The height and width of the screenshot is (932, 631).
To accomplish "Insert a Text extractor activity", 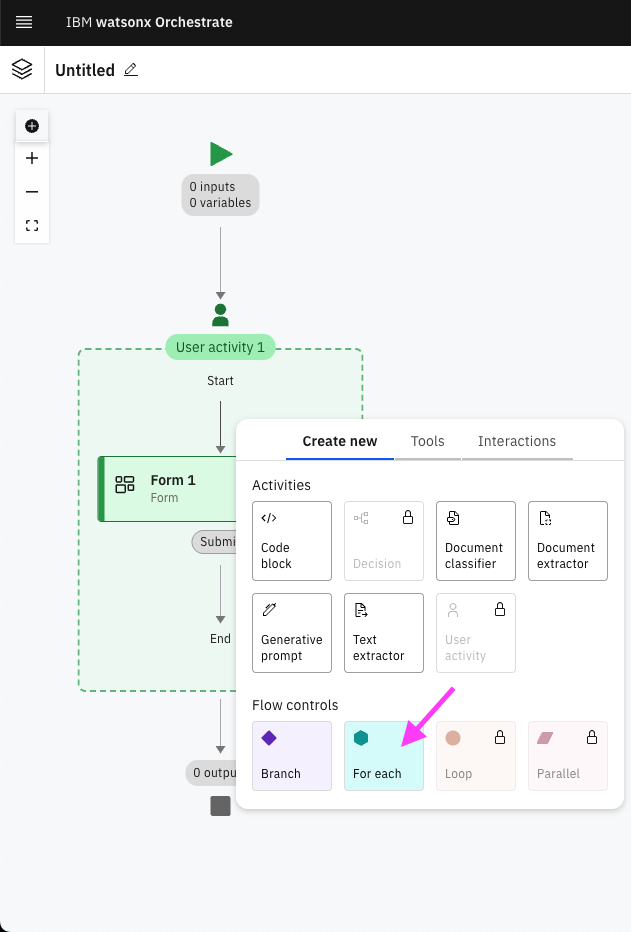I will click(384, 633).
